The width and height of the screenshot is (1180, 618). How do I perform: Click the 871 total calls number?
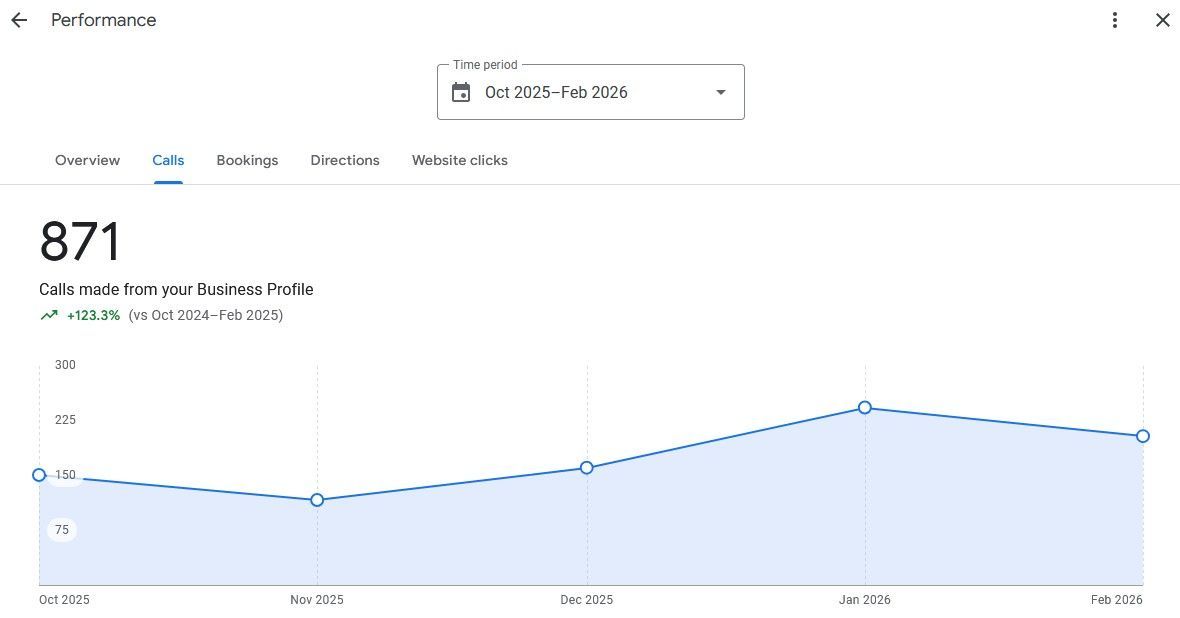[80, 242]
